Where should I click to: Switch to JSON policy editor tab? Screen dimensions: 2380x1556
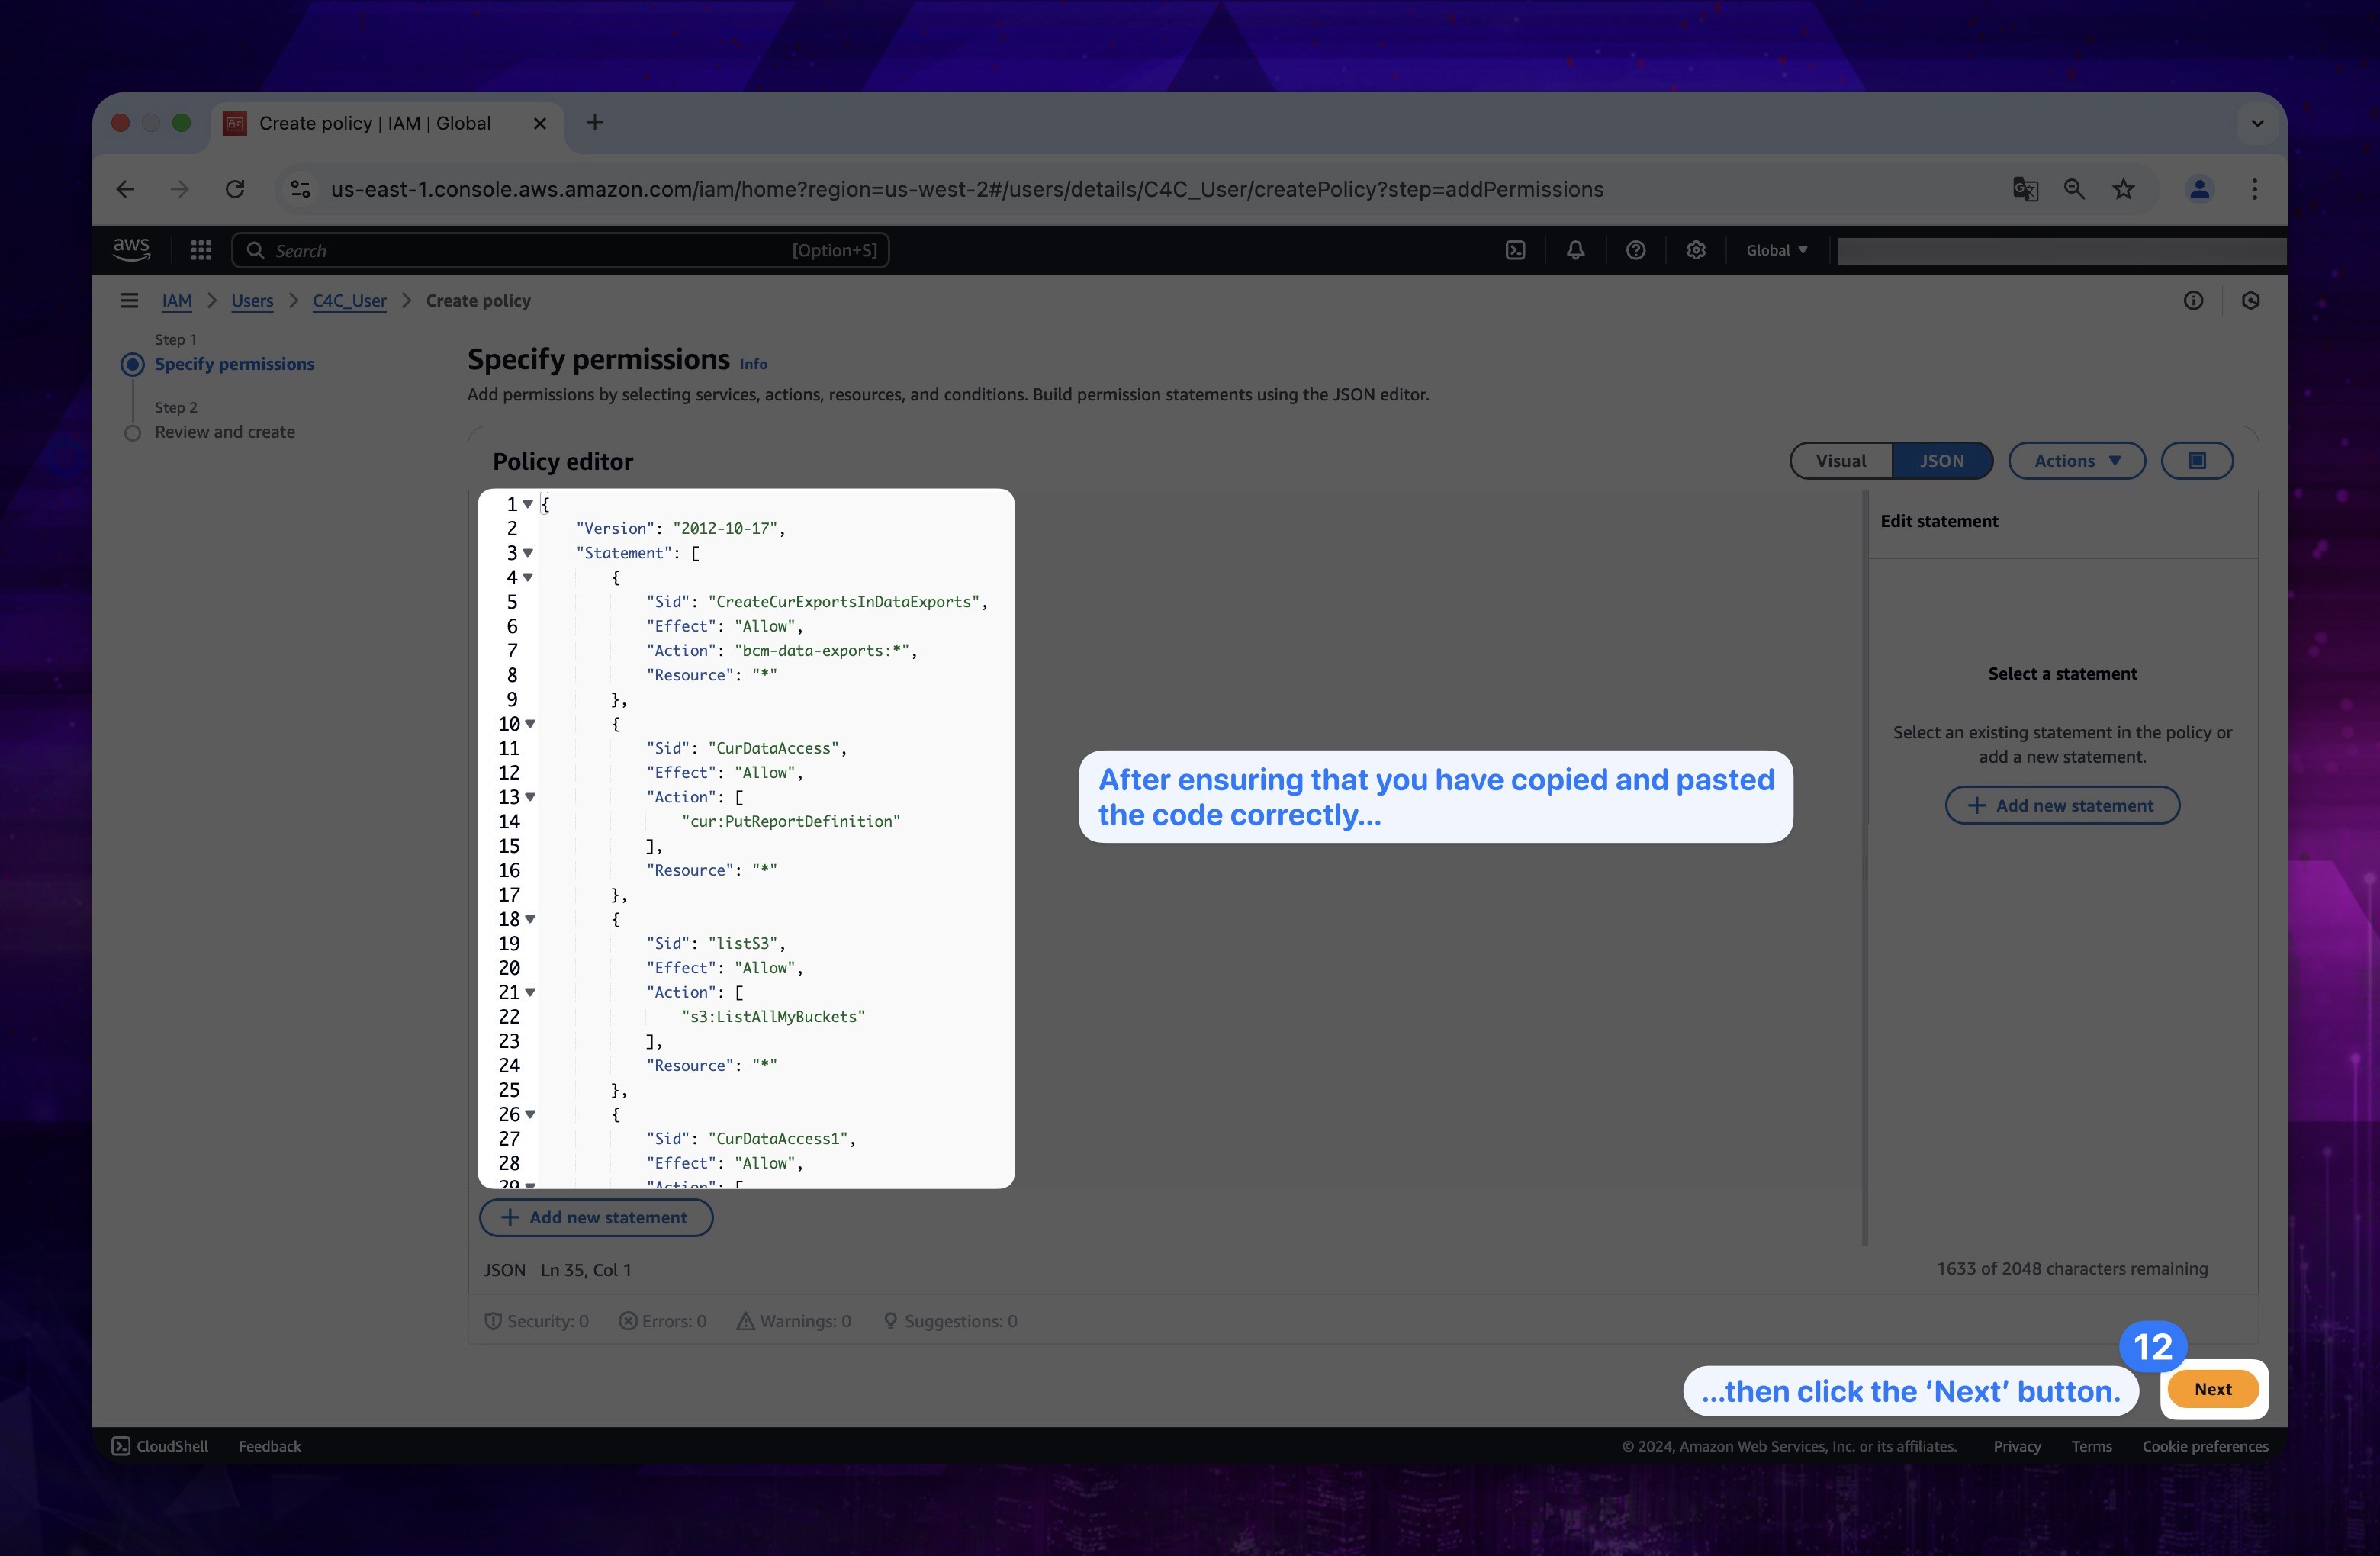(1941, 460)
